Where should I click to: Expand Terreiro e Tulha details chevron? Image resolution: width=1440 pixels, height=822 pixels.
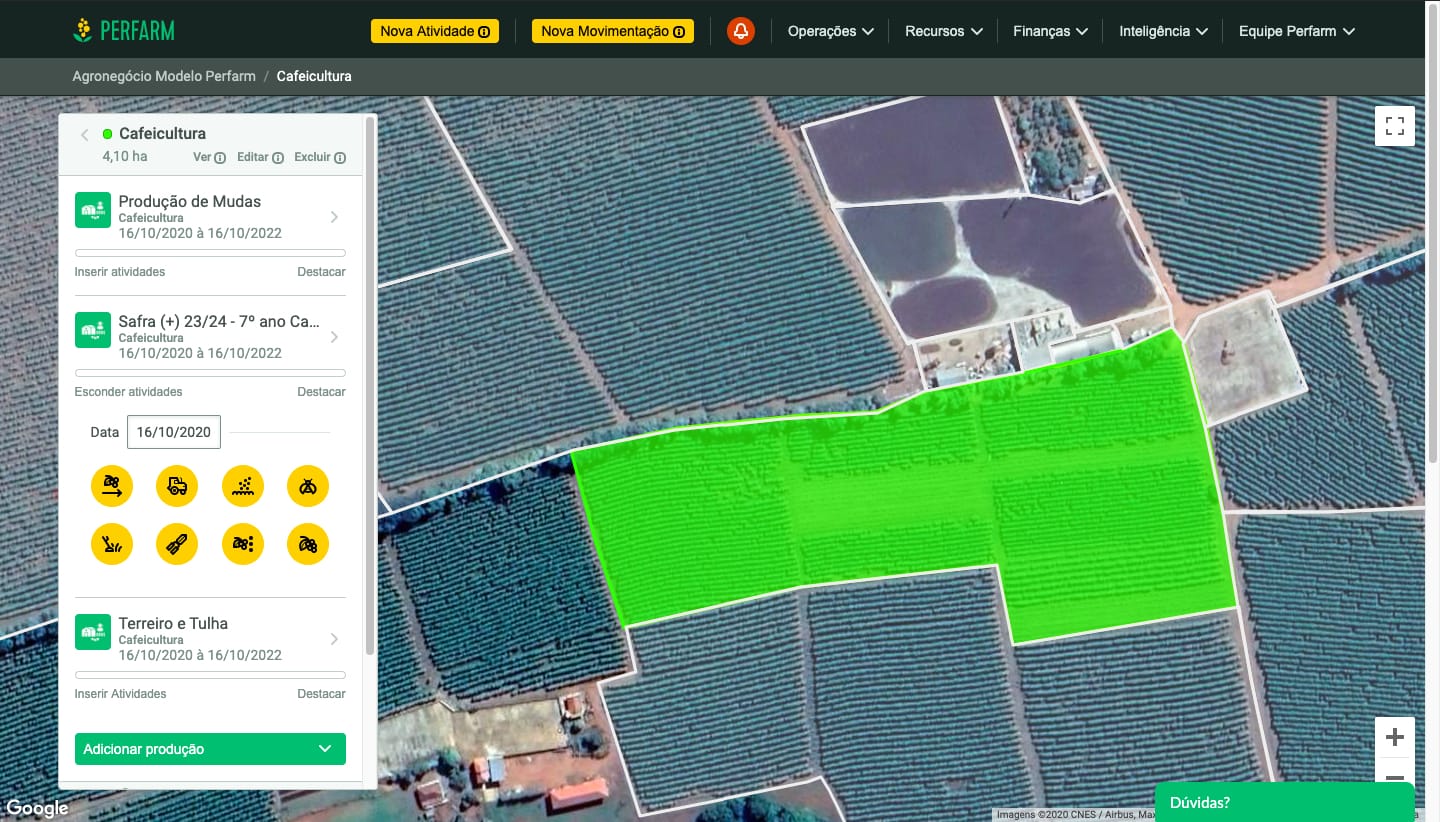pyautogui.click(x=334, y=639)
